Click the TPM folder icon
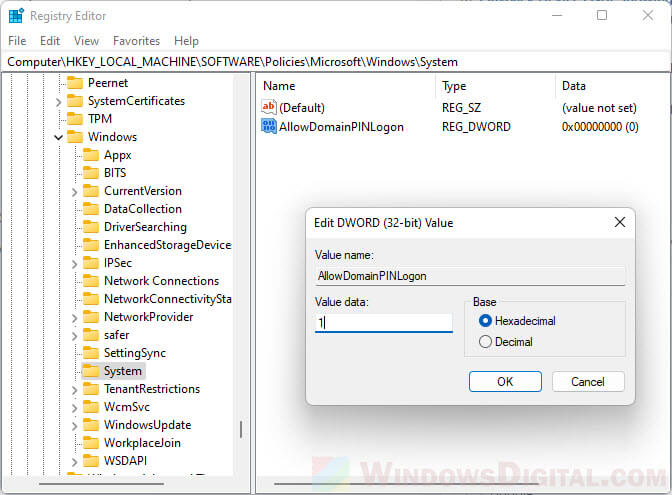The image size is (672, 495). coord(75,119)
